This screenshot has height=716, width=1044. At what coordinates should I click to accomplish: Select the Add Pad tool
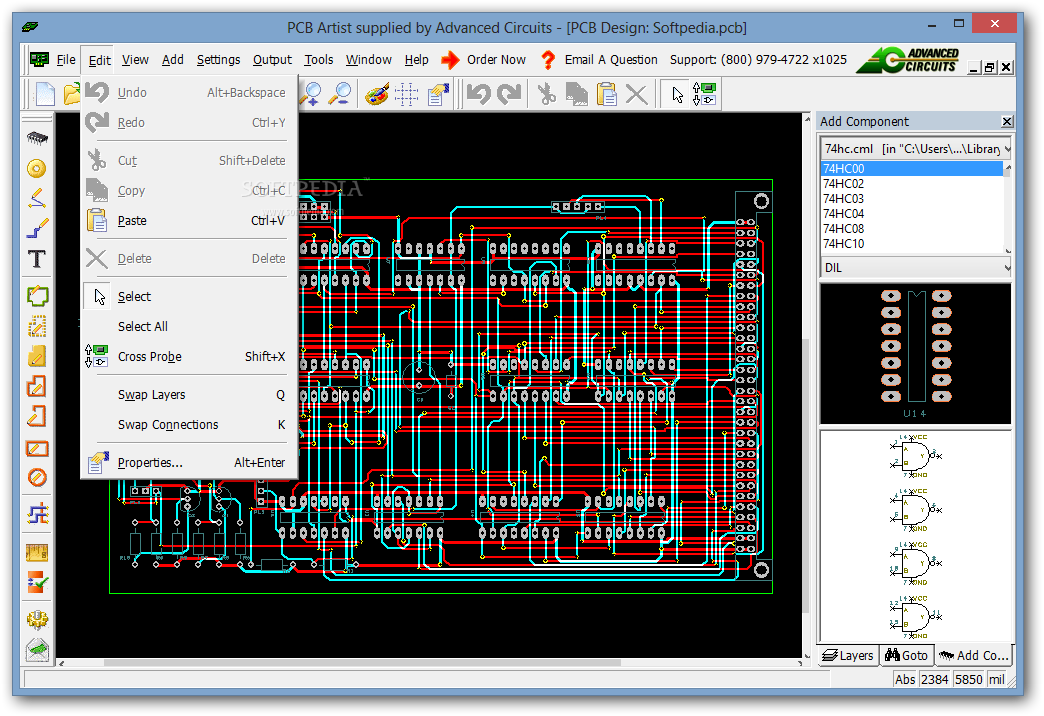click(37, 168)
